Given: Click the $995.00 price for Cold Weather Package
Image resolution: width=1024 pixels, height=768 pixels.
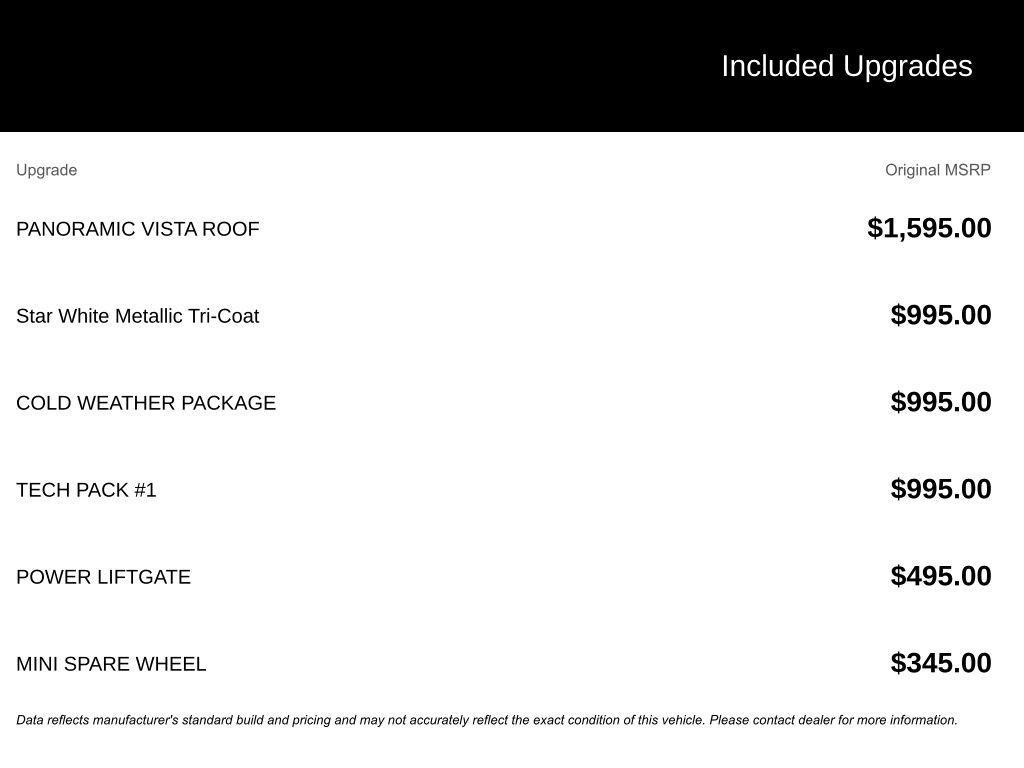Looking at the screenshot, I should [x=941, y=402].
